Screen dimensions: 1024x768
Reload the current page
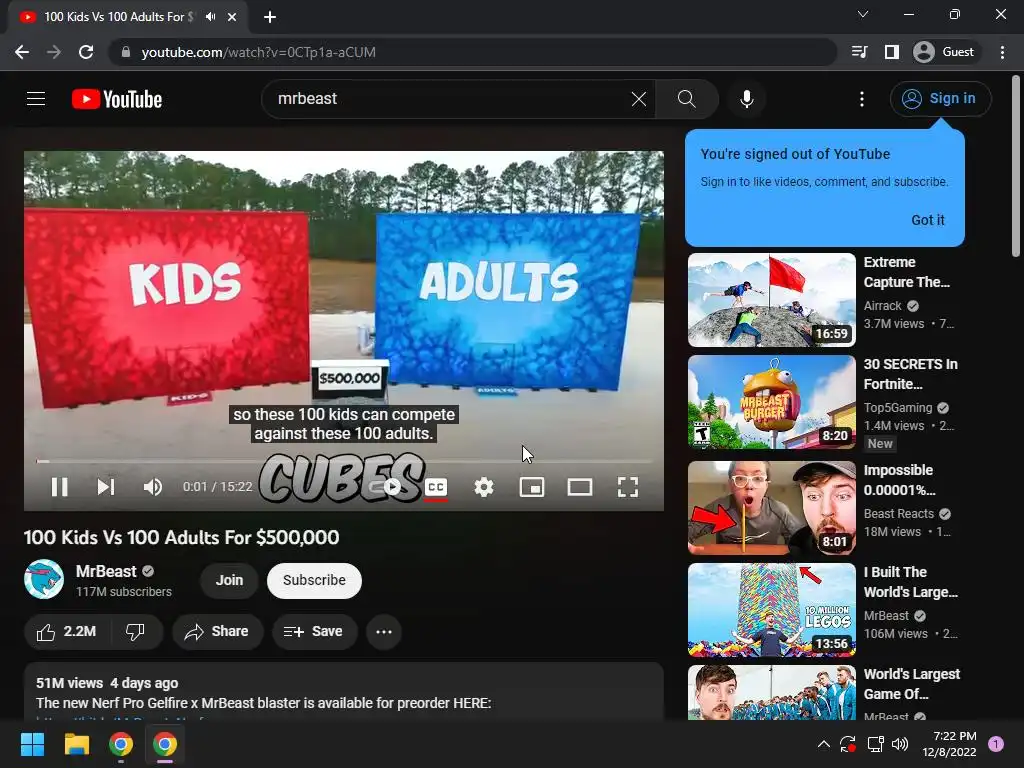point(86,52)
